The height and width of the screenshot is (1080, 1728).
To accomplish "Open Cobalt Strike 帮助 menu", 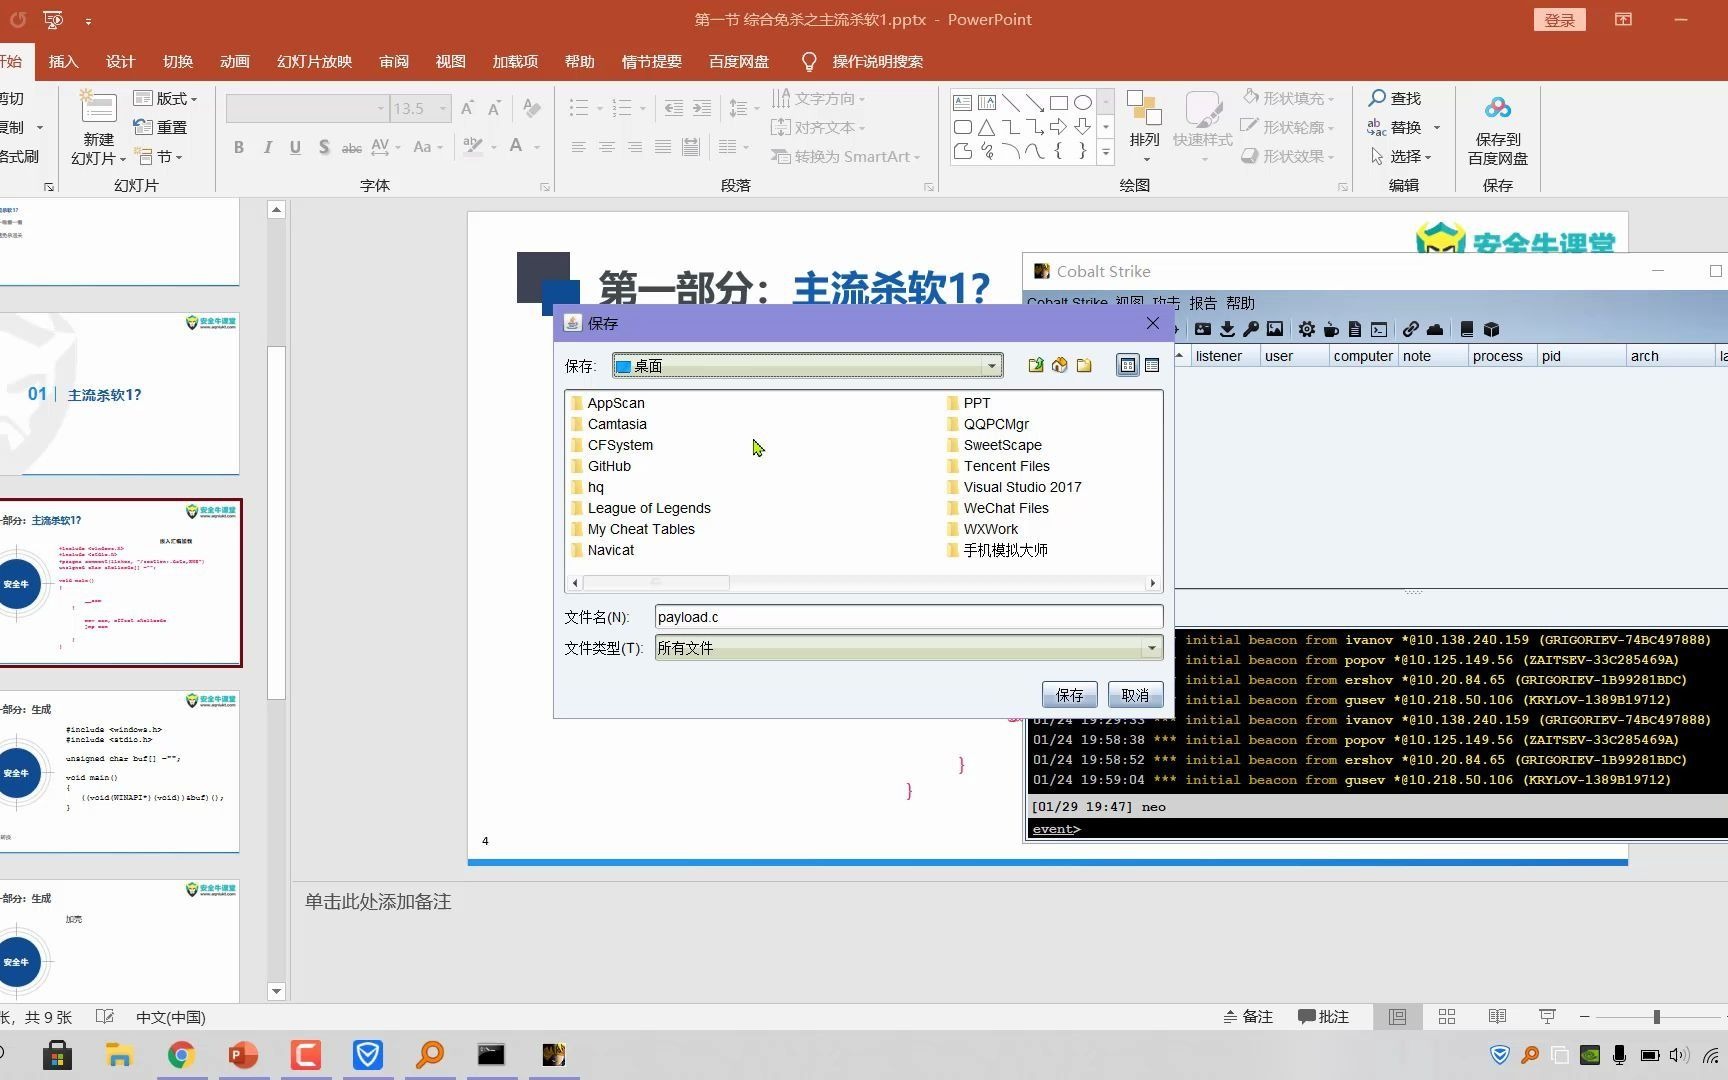I will click(x=1240, y=303).
